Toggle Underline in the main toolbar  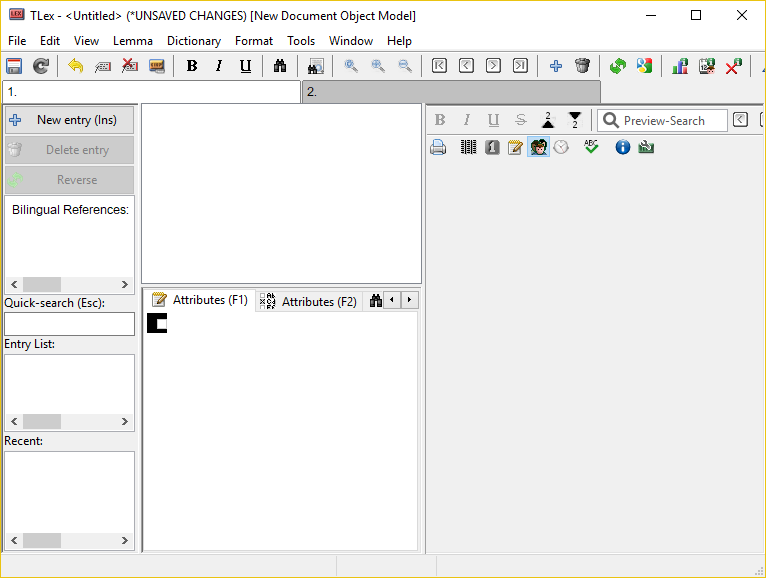246,65
